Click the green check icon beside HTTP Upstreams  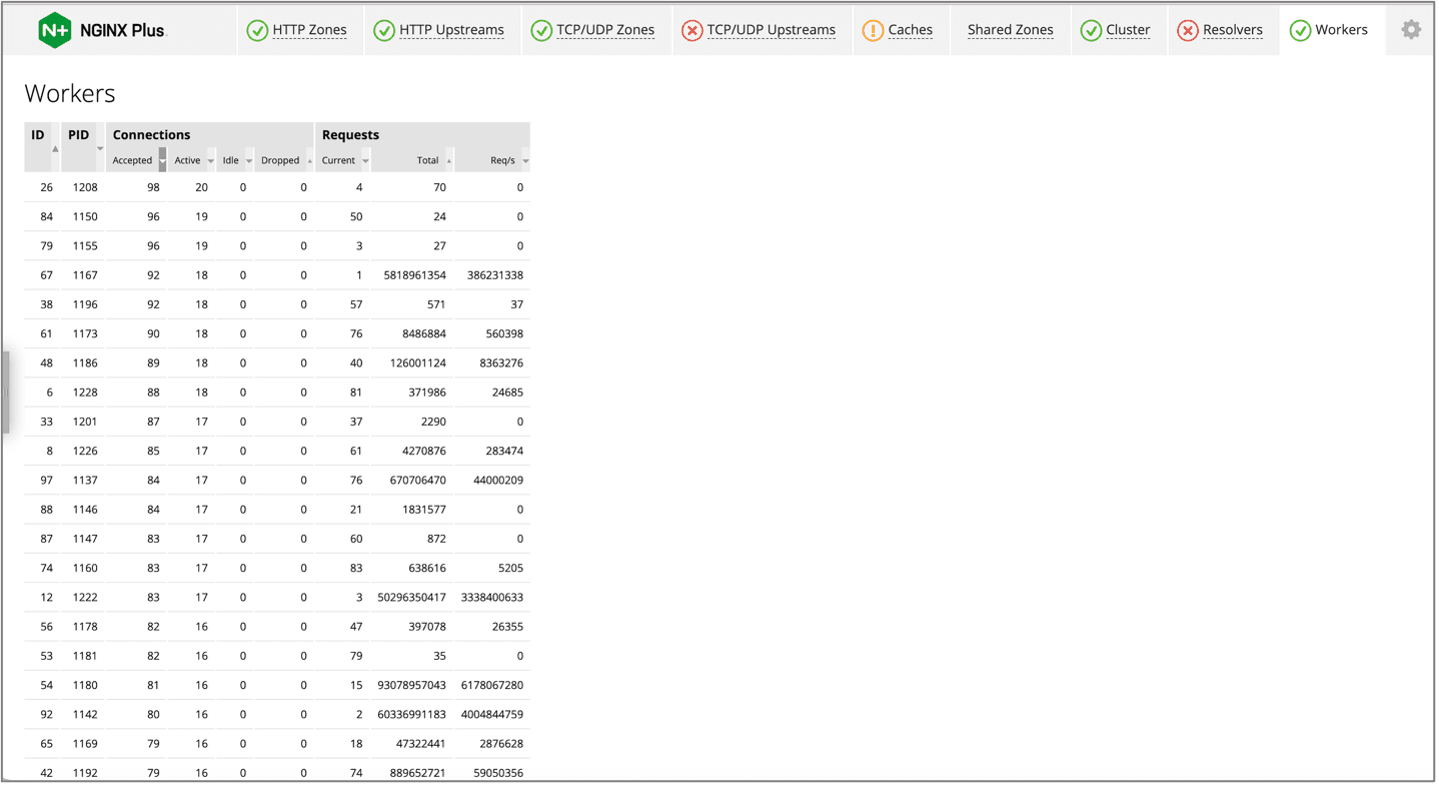pyautogui.click(x=384, y=30)
